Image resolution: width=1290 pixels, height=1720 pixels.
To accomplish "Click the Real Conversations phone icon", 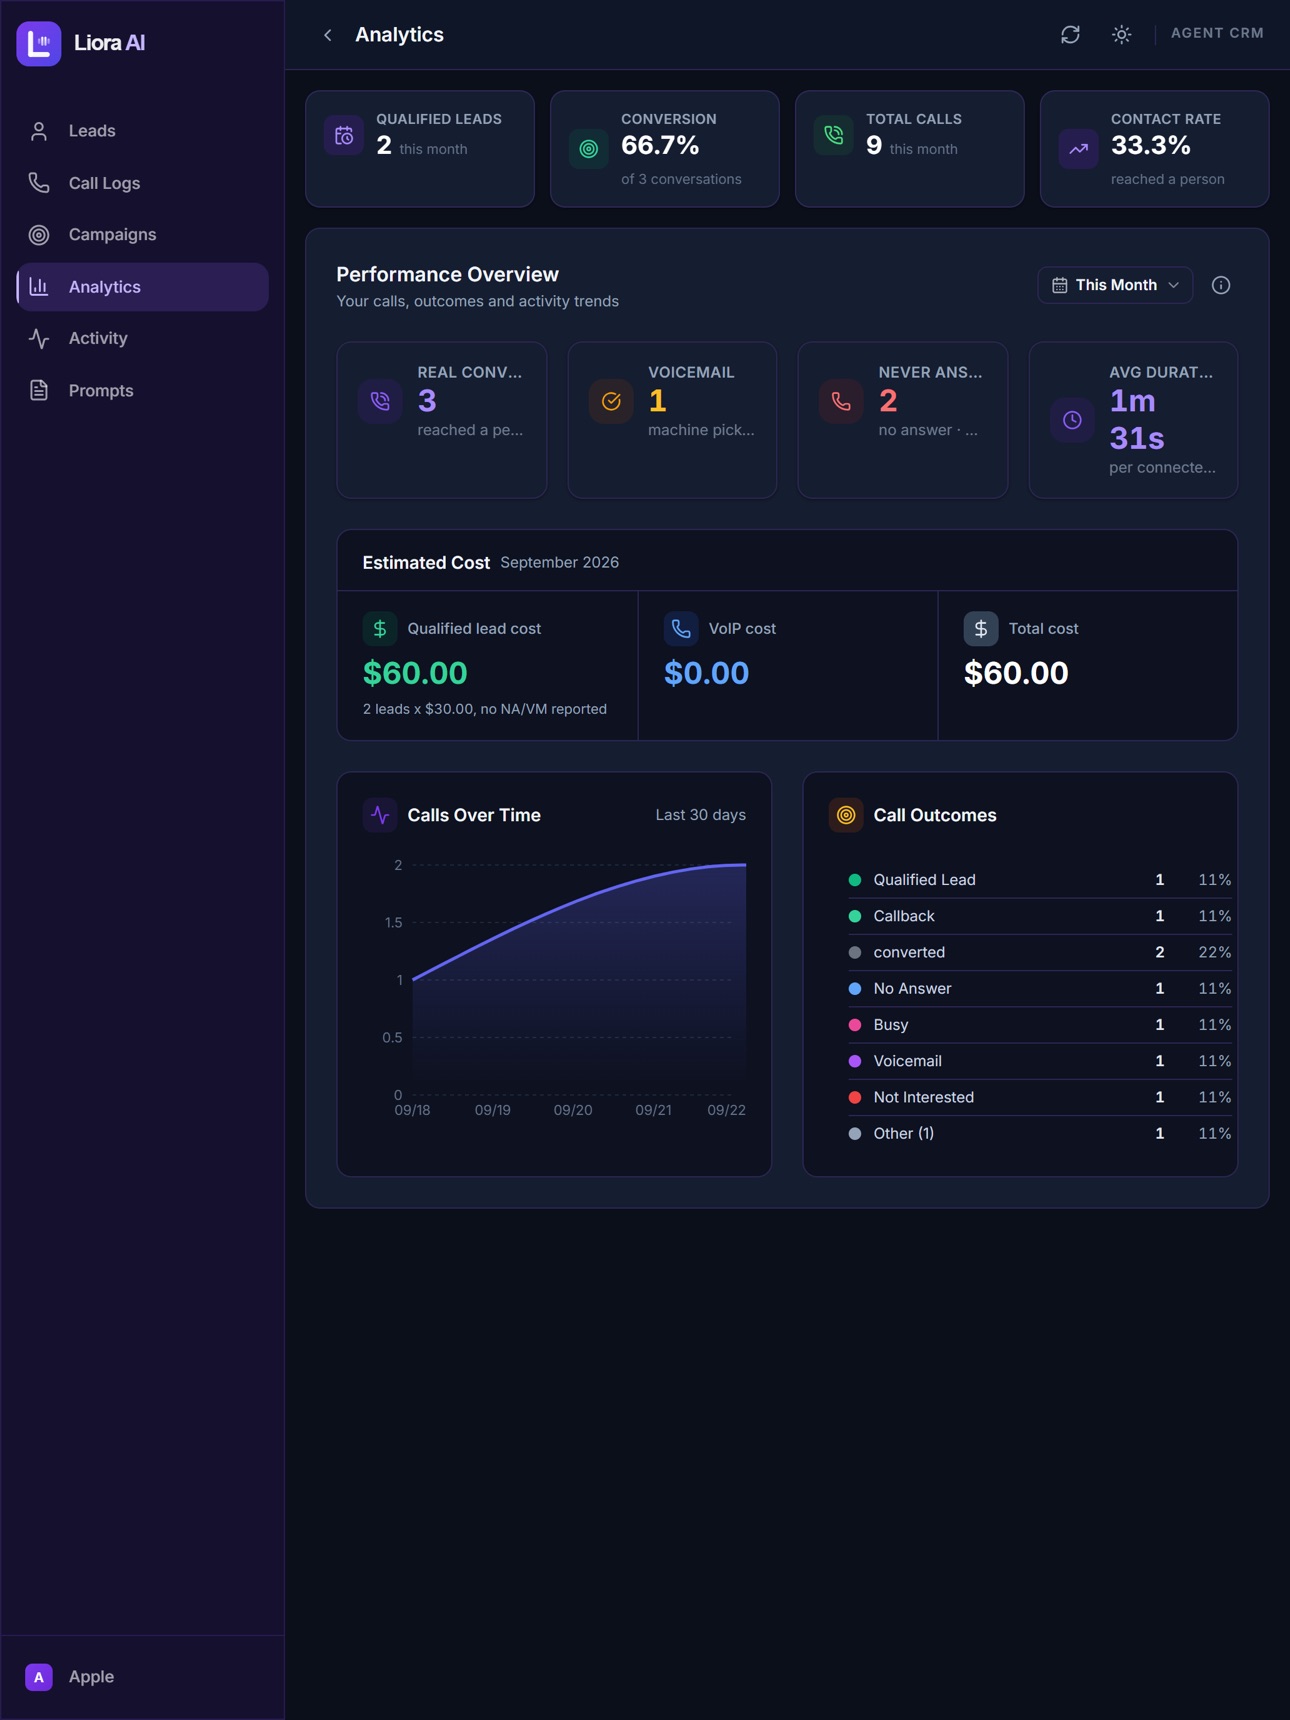I will [381, 401].
